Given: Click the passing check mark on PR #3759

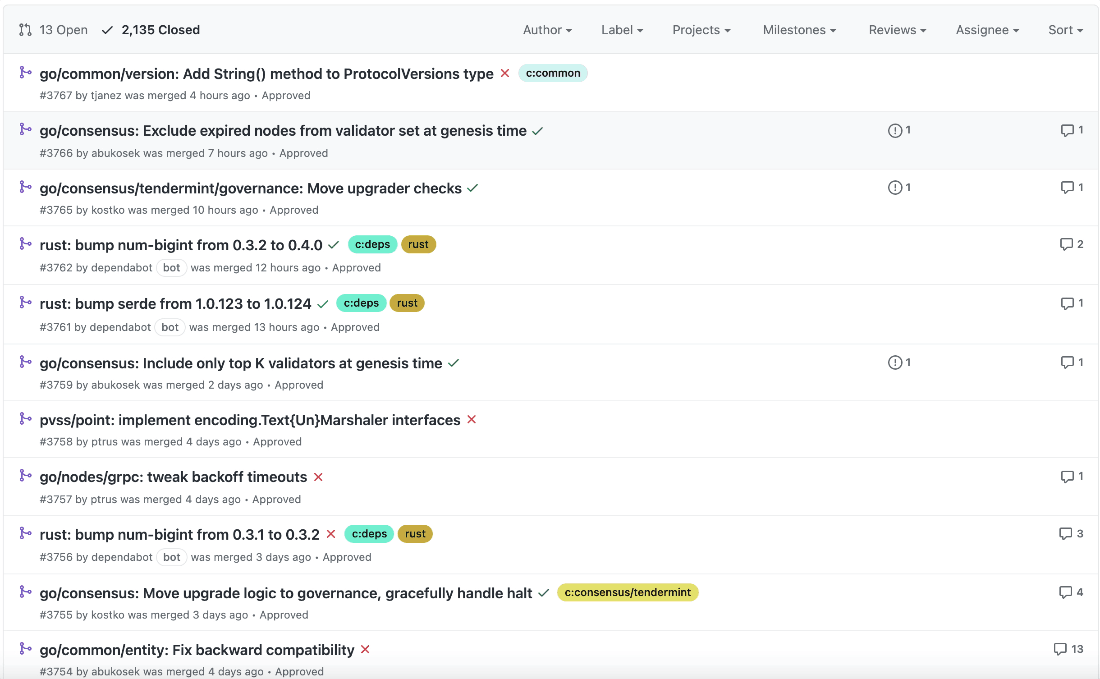Looking at the screenshot, I should click(x=453, y=363).
